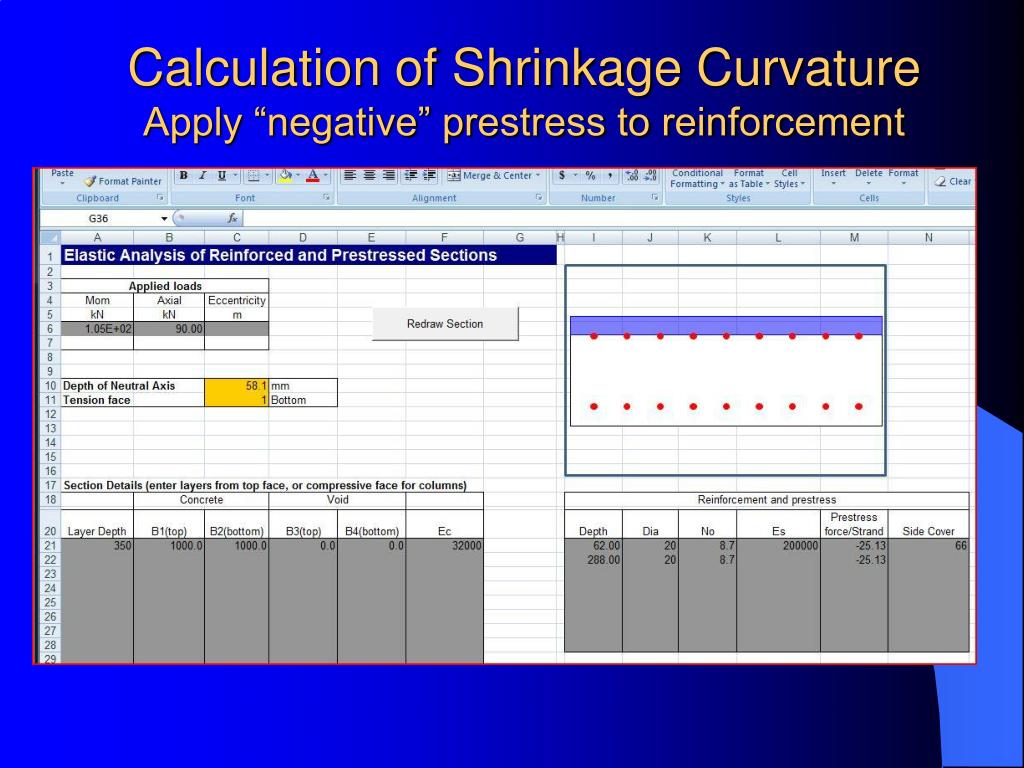Open the Delete cells dropdown
The height and width of the screenshot is (768, 1024).
[x=869, y=177]
